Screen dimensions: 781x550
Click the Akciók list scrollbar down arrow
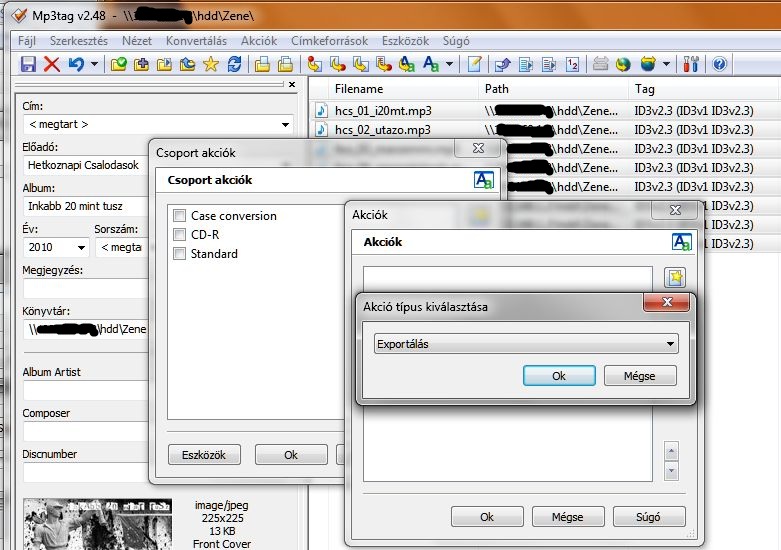click(671, 471)
